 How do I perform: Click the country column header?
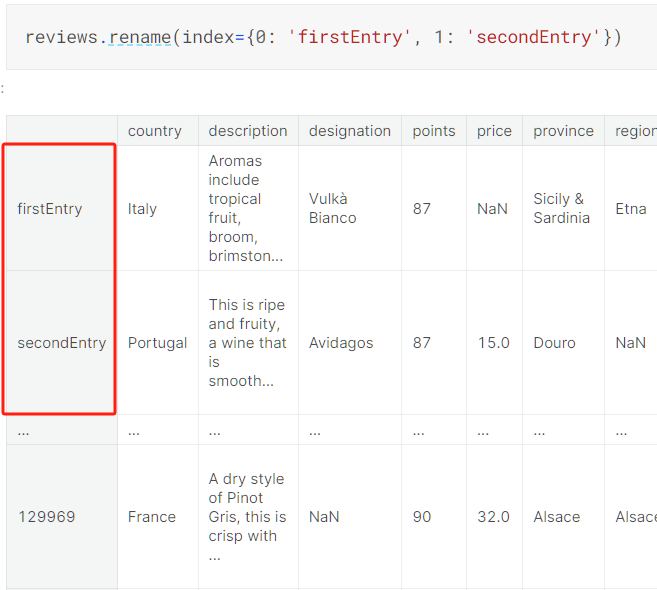(x=155, y=131)
